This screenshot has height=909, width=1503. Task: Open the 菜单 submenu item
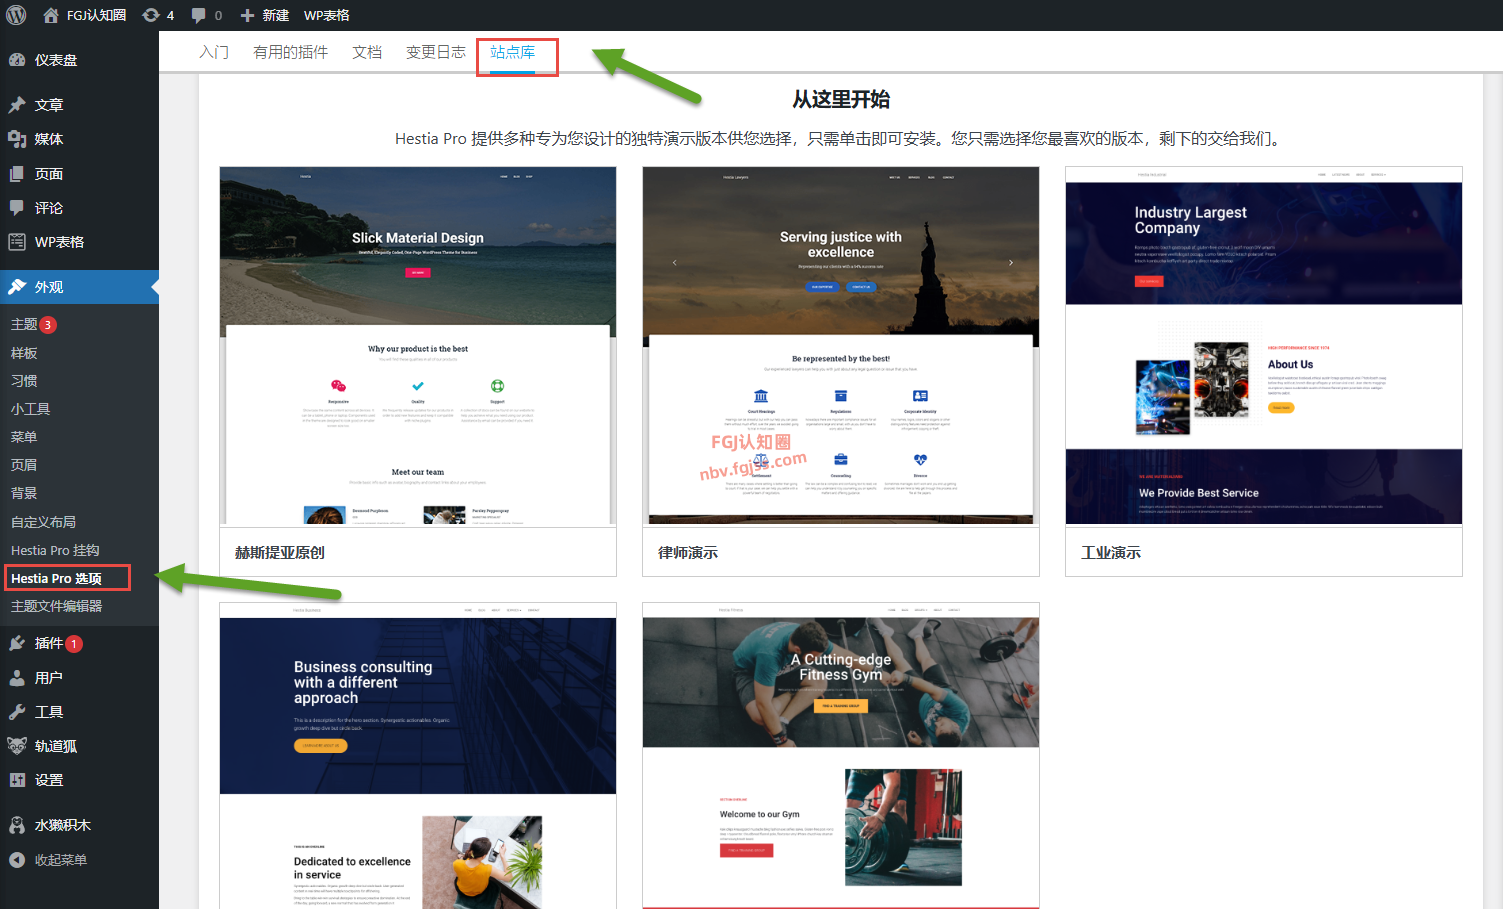tap(24, 437)
